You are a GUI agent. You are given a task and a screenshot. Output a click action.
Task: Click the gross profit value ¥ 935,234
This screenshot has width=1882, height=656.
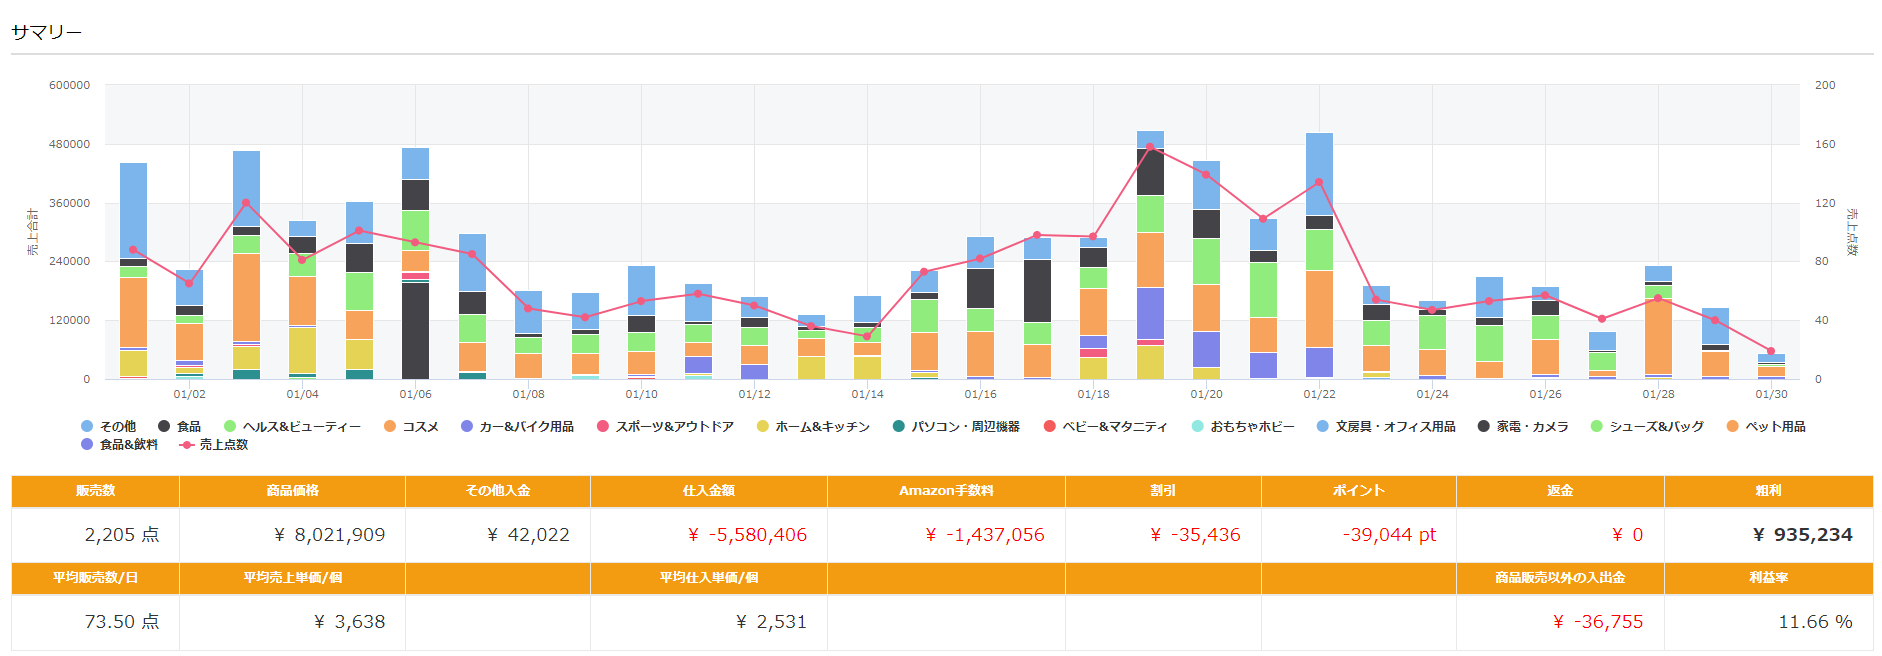(1802, 535)
